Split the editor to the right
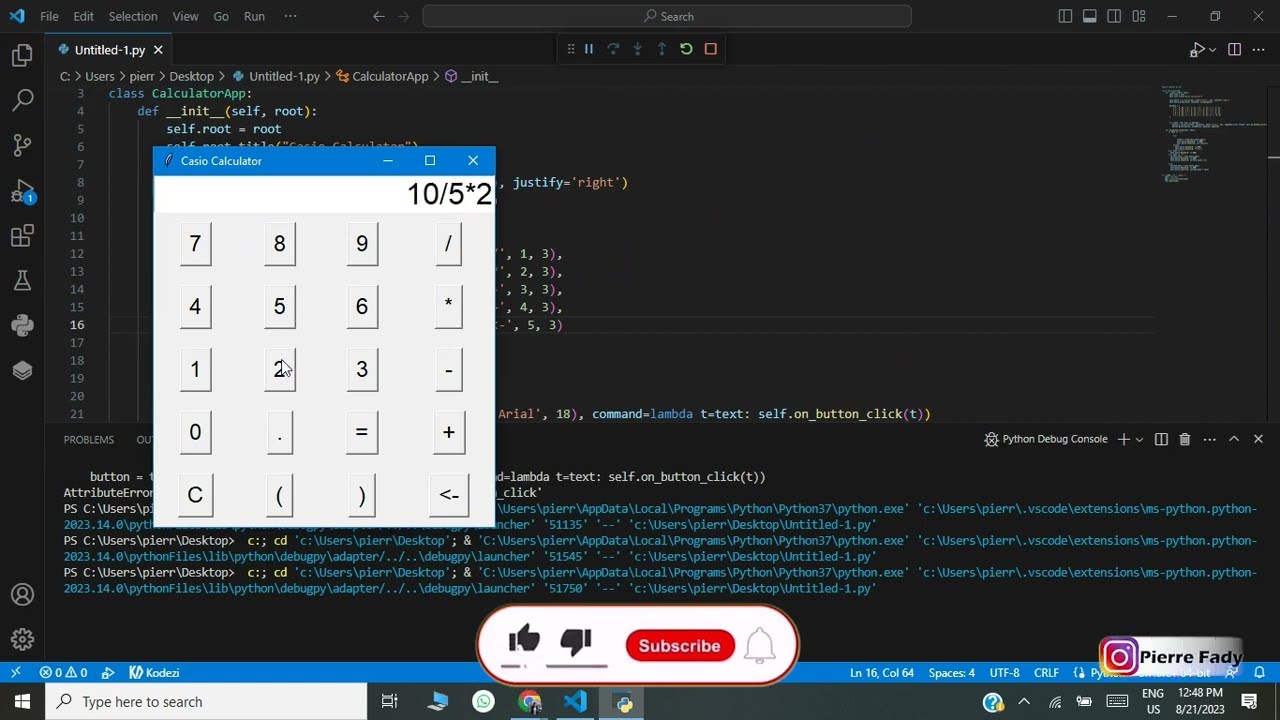This screenshot has width=1280, height=720. [x=1234, y=50]
